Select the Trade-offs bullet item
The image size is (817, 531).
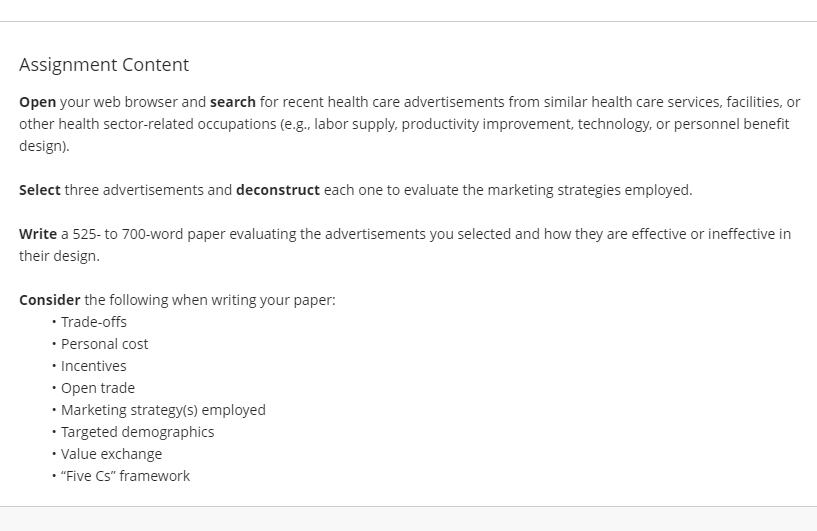click(x=94, y=322)
